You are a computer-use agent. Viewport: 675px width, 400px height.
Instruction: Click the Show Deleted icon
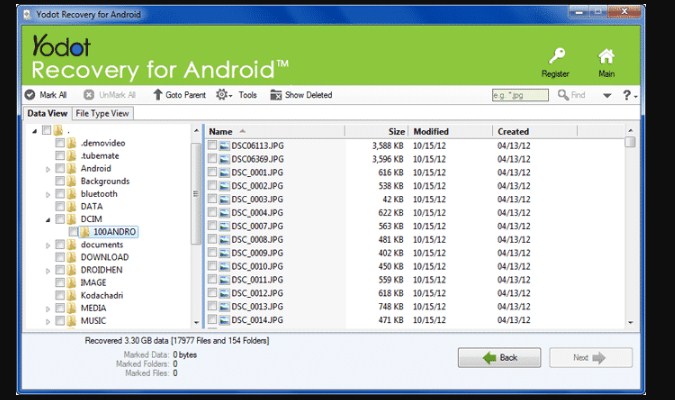coord(276,95)
